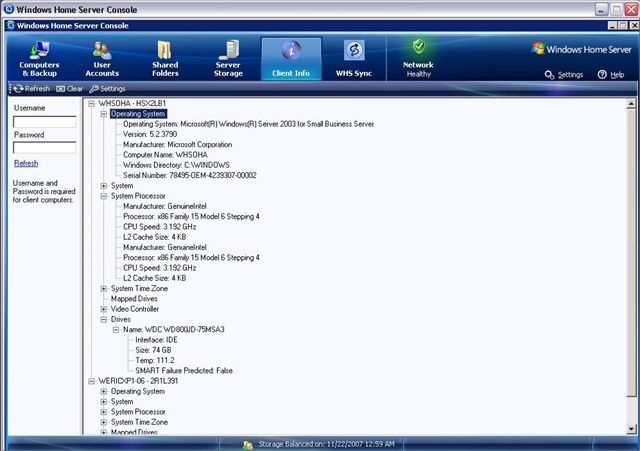Select Manufacturer: Microsoft Corporation row
The height and width of the screenshot is (451, 640).
178,144
